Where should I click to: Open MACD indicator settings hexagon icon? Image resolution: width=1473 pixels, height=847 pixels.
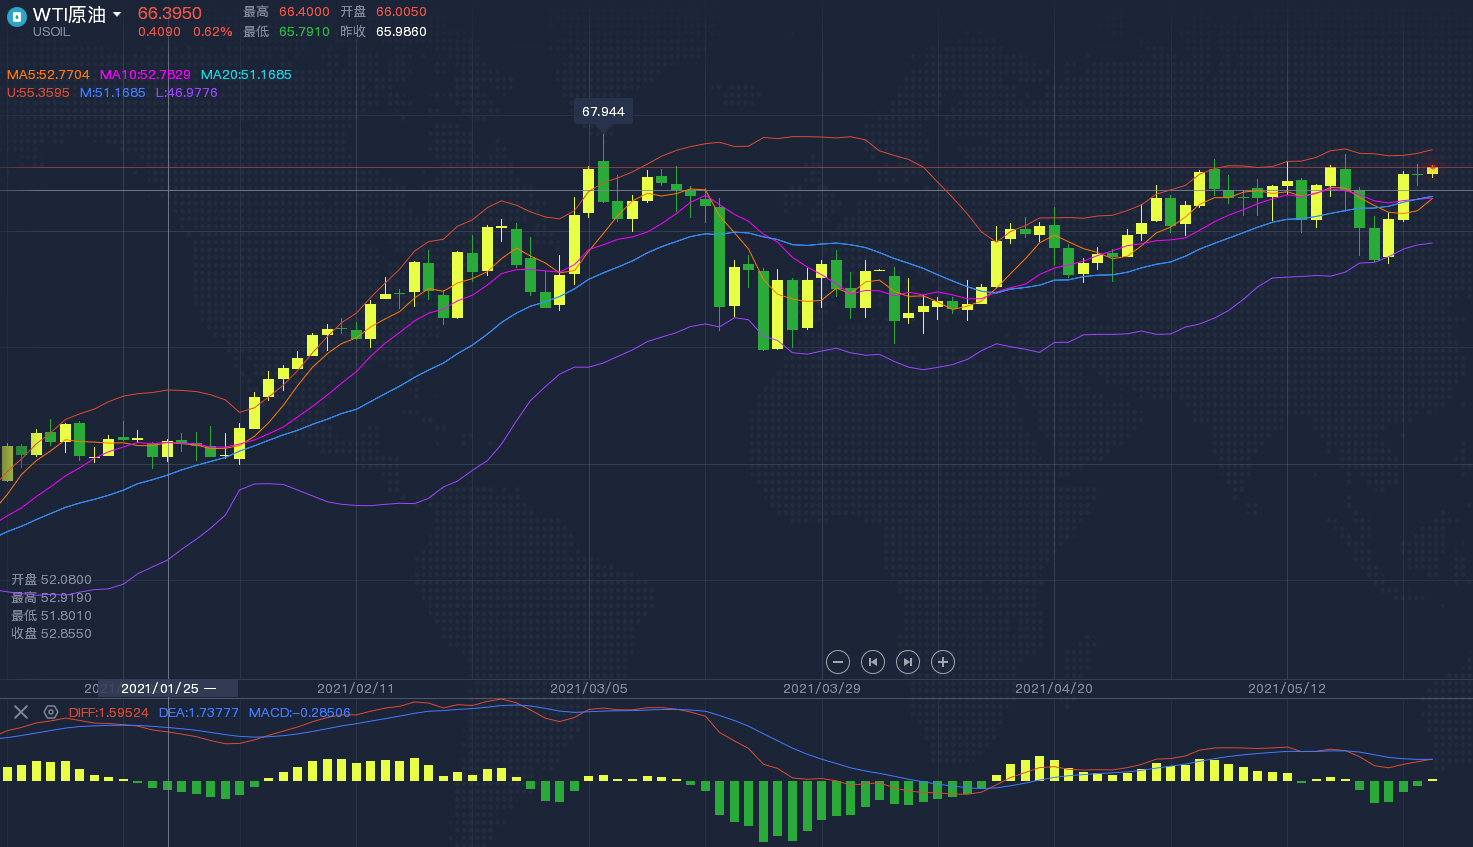[51, 712]
